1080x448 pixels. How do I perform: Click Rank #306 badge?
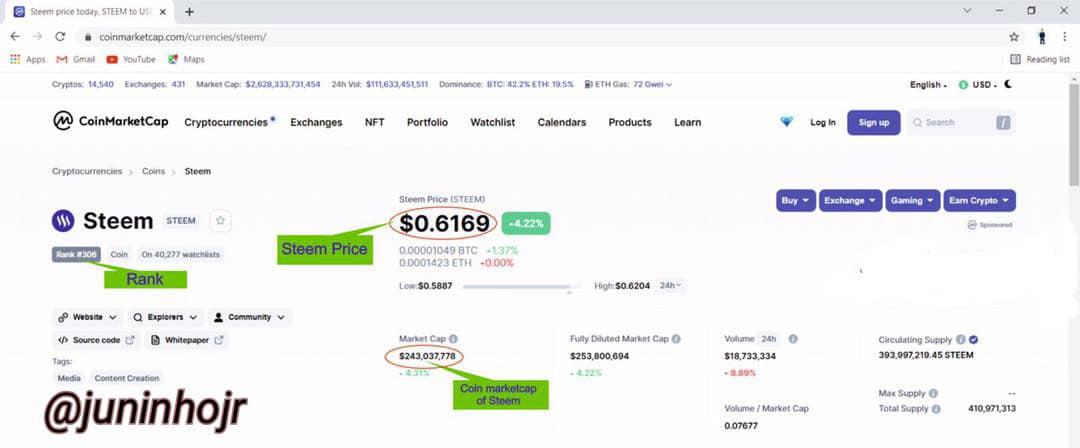coord(76,254)
